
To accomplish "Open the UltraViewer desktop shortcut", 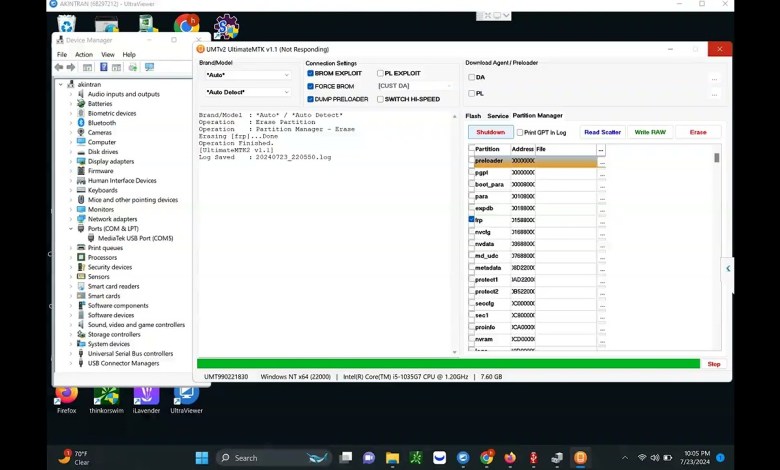I will 186,394.
